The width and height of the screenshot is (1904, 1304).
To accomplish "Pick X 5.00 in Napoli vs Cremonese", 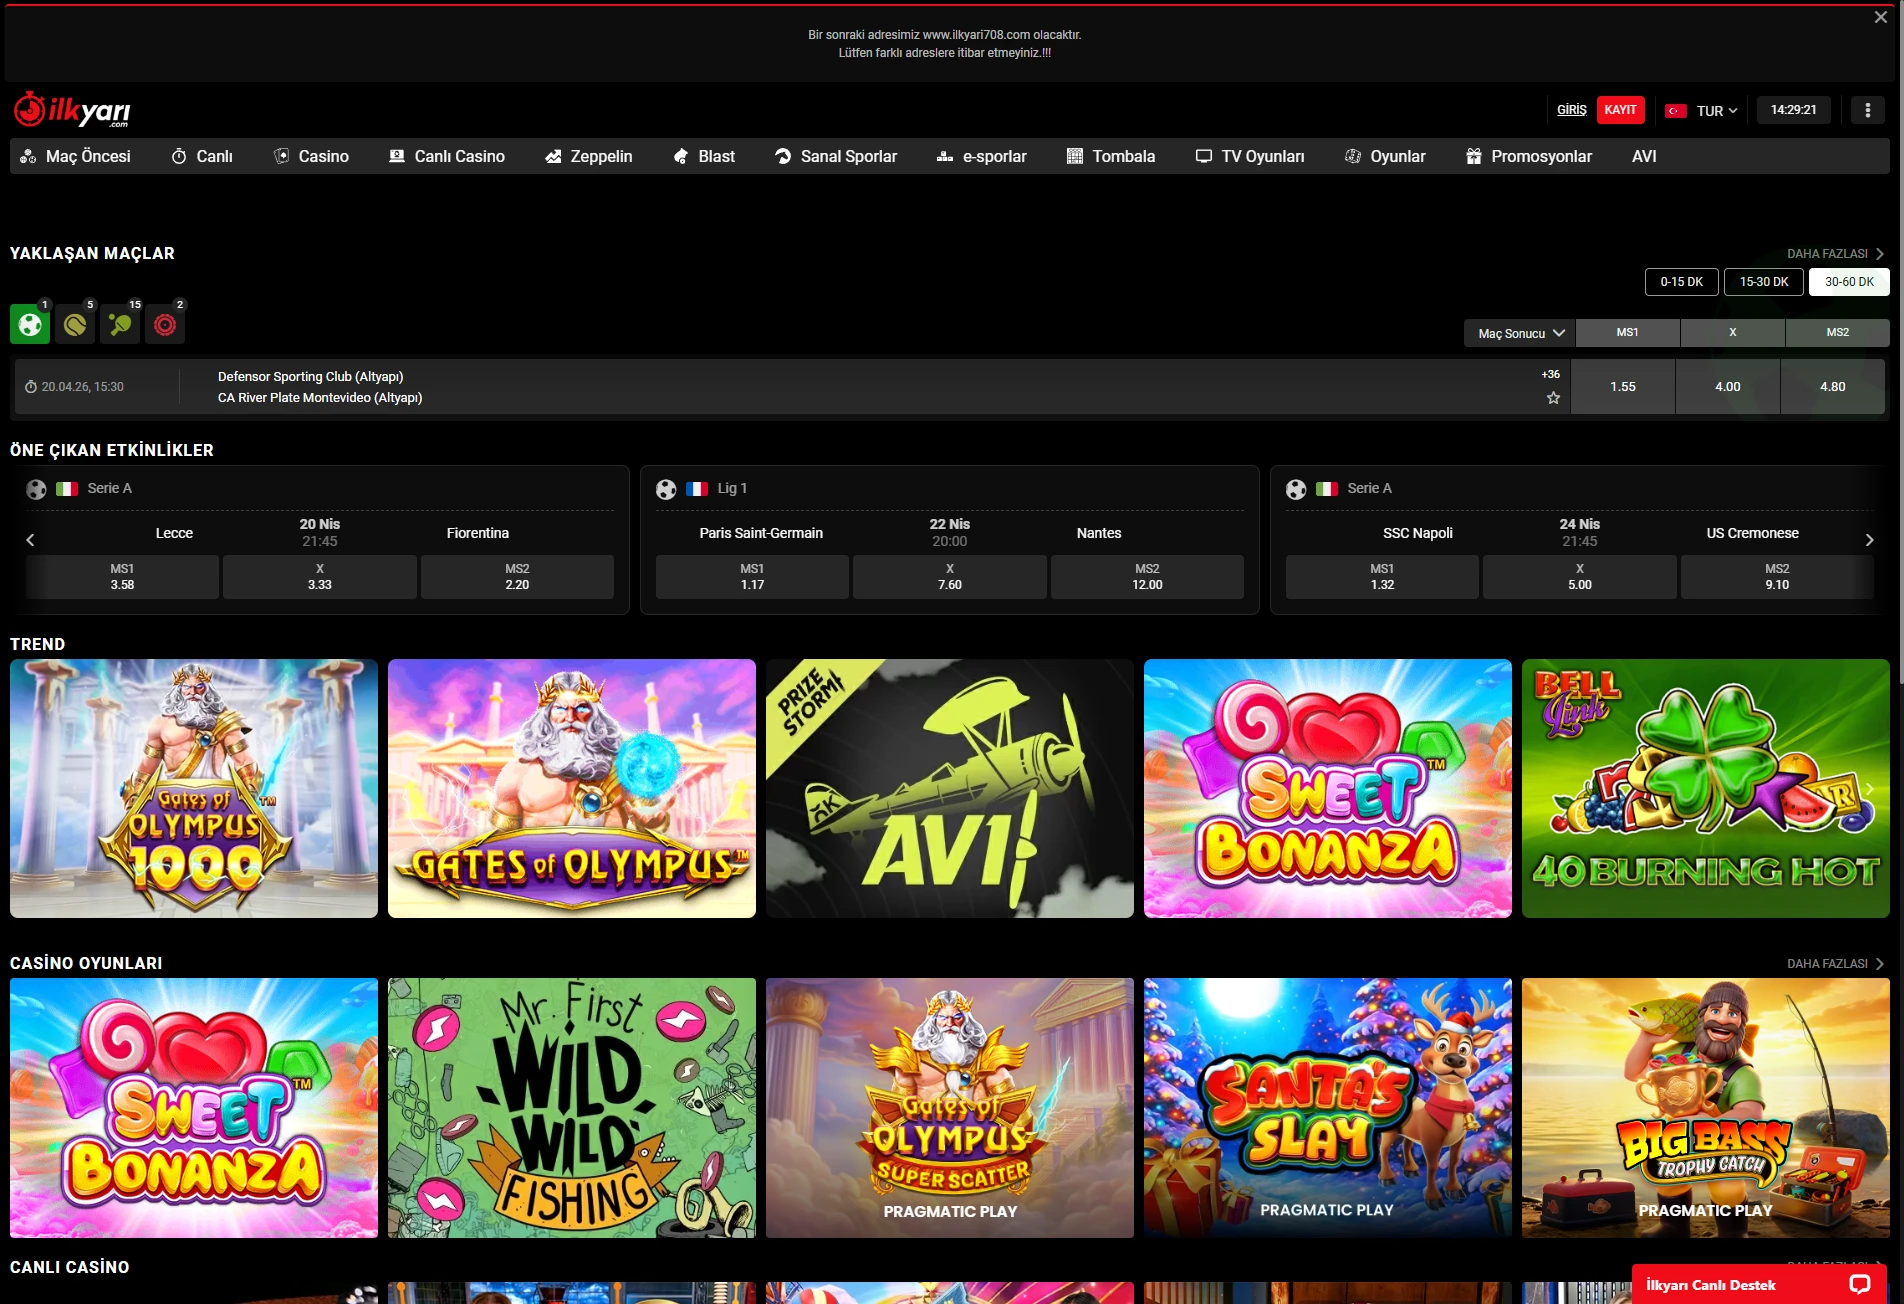I will pyautogui.click(x=1580, y=577).
